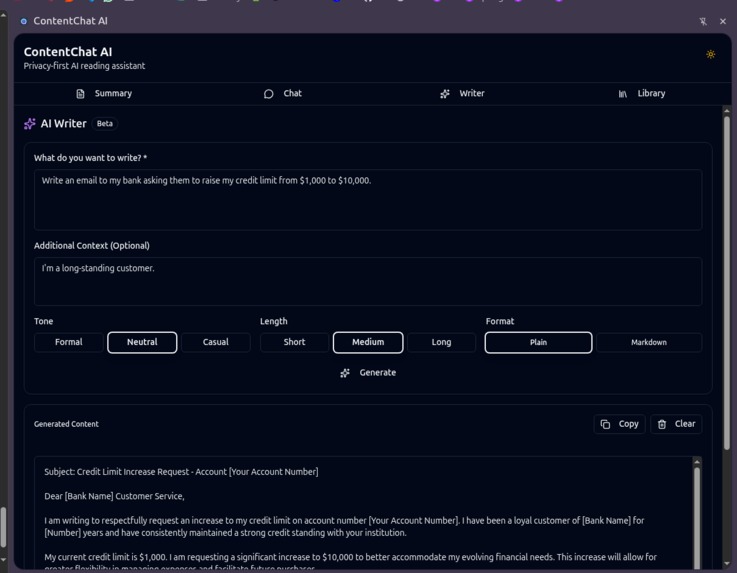The image size is (737, 573).
Task: Choose Medium length
Action: coord(368,342)
